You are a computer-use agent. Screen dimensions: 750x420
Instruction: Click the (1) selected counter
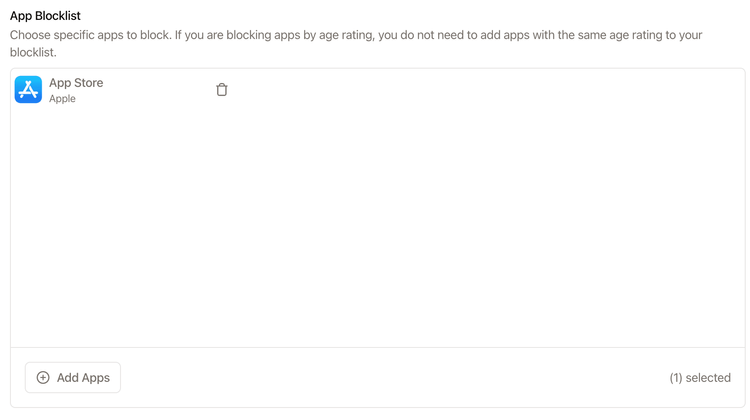click(700, 378)
